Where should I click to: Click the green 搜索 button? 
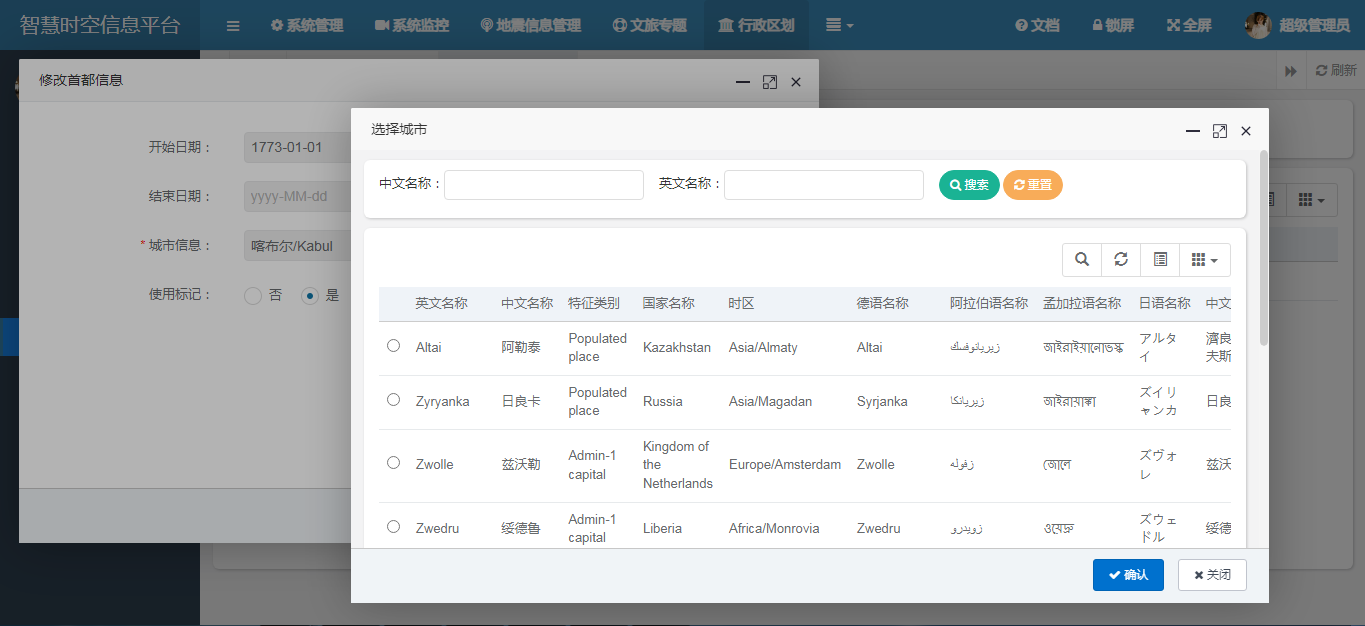(969, 185)
